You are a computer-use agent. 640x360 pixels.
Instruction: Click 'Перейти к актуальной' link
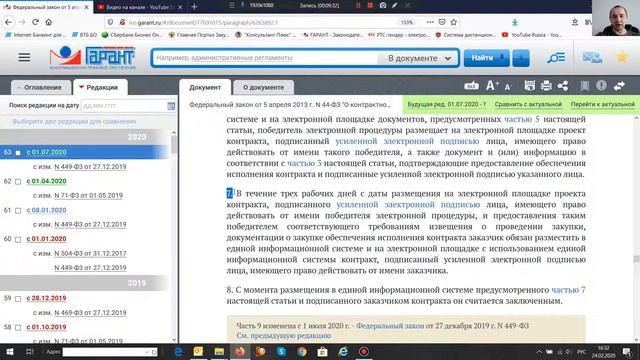tap(602, 104)
